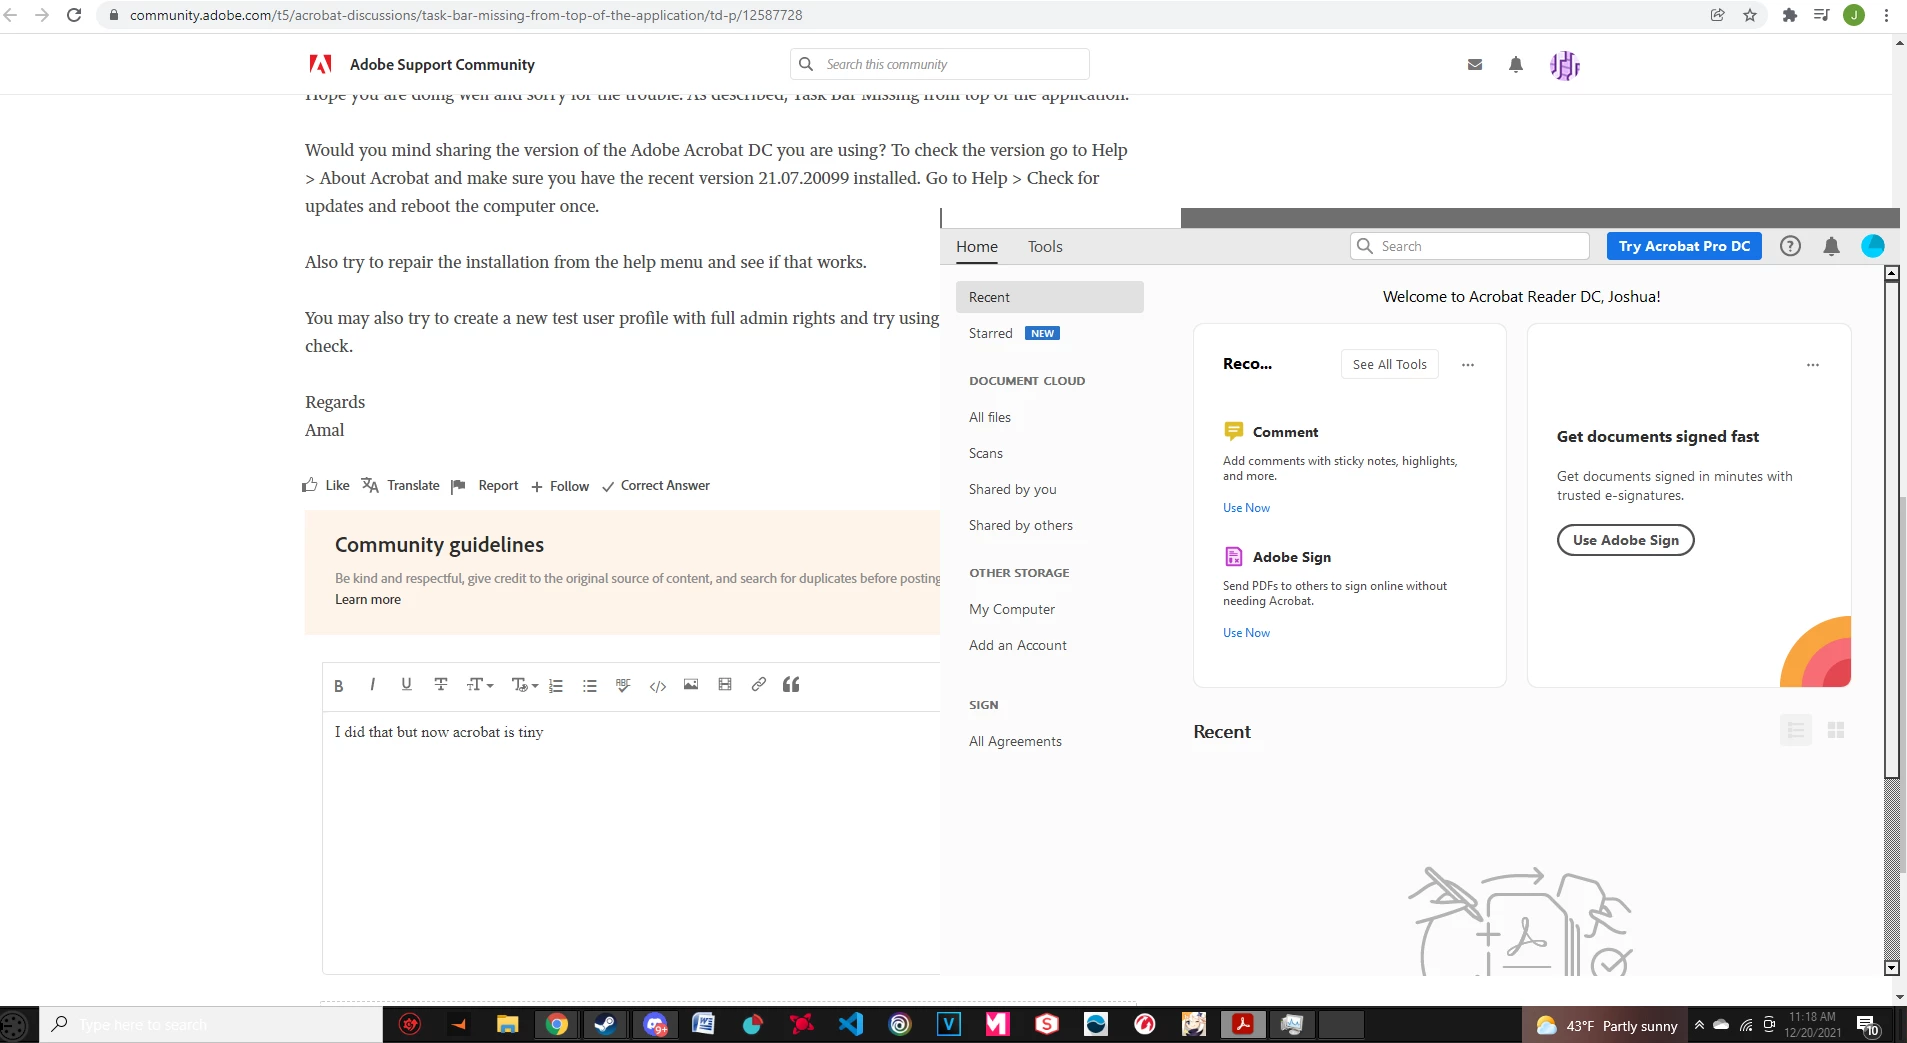Open My Computer storage
Viewport: 1907px width, 1043px height.
(1012, 609)
